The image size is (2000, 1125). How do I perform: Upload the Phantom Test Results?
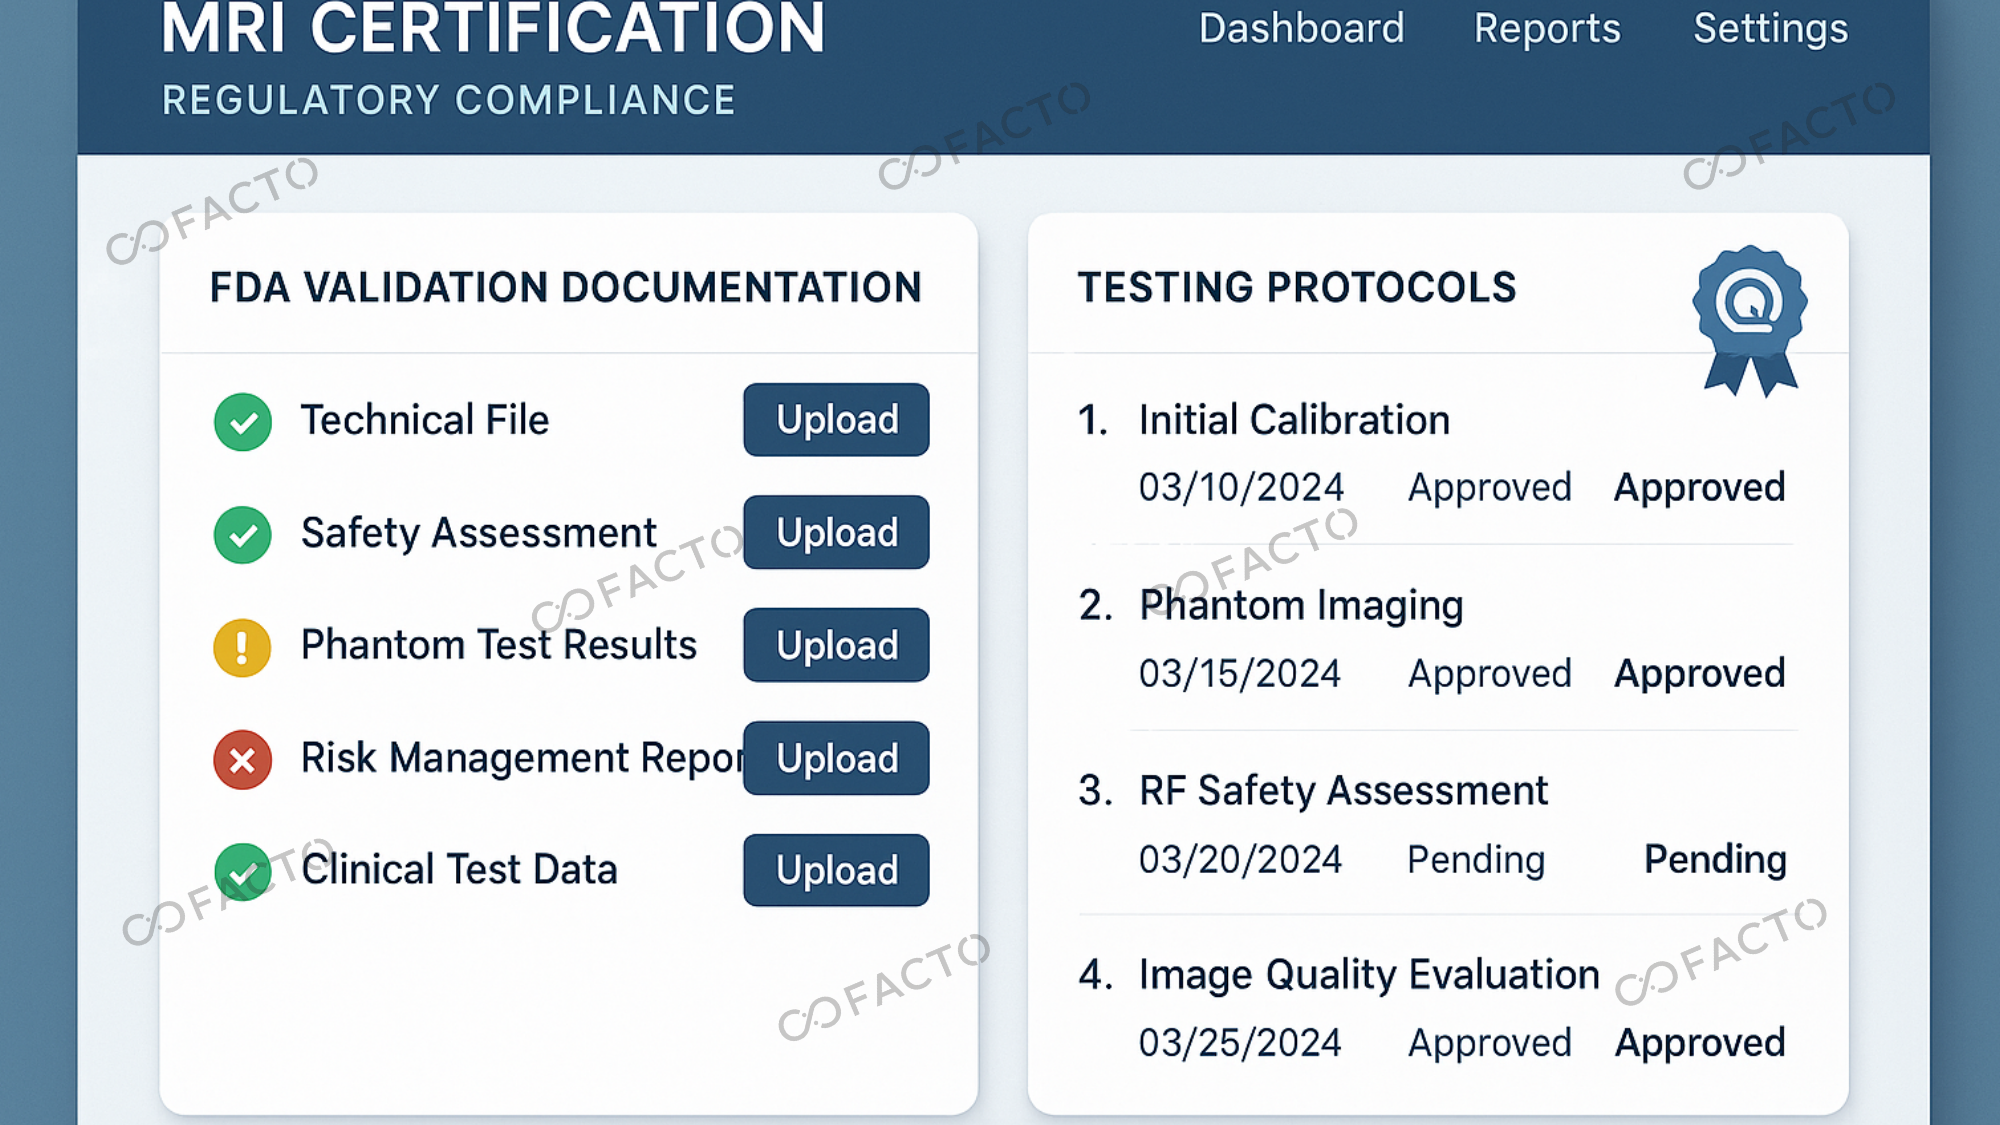tap(836, 645)
